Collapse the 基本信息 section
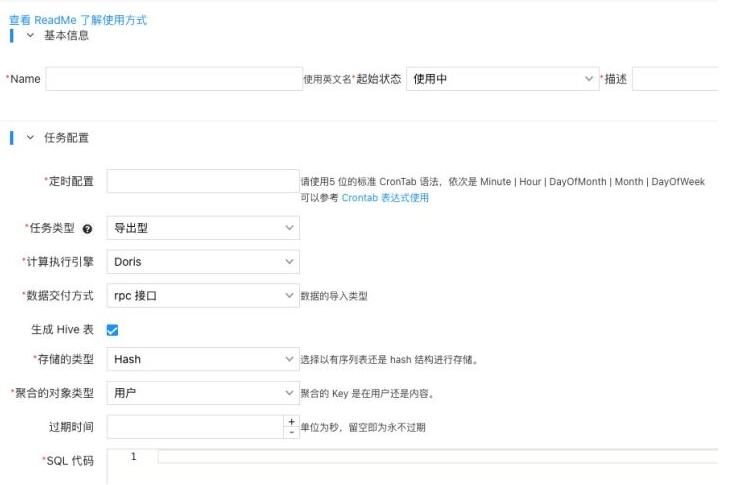The image size is (753, 485). [30, 35]
